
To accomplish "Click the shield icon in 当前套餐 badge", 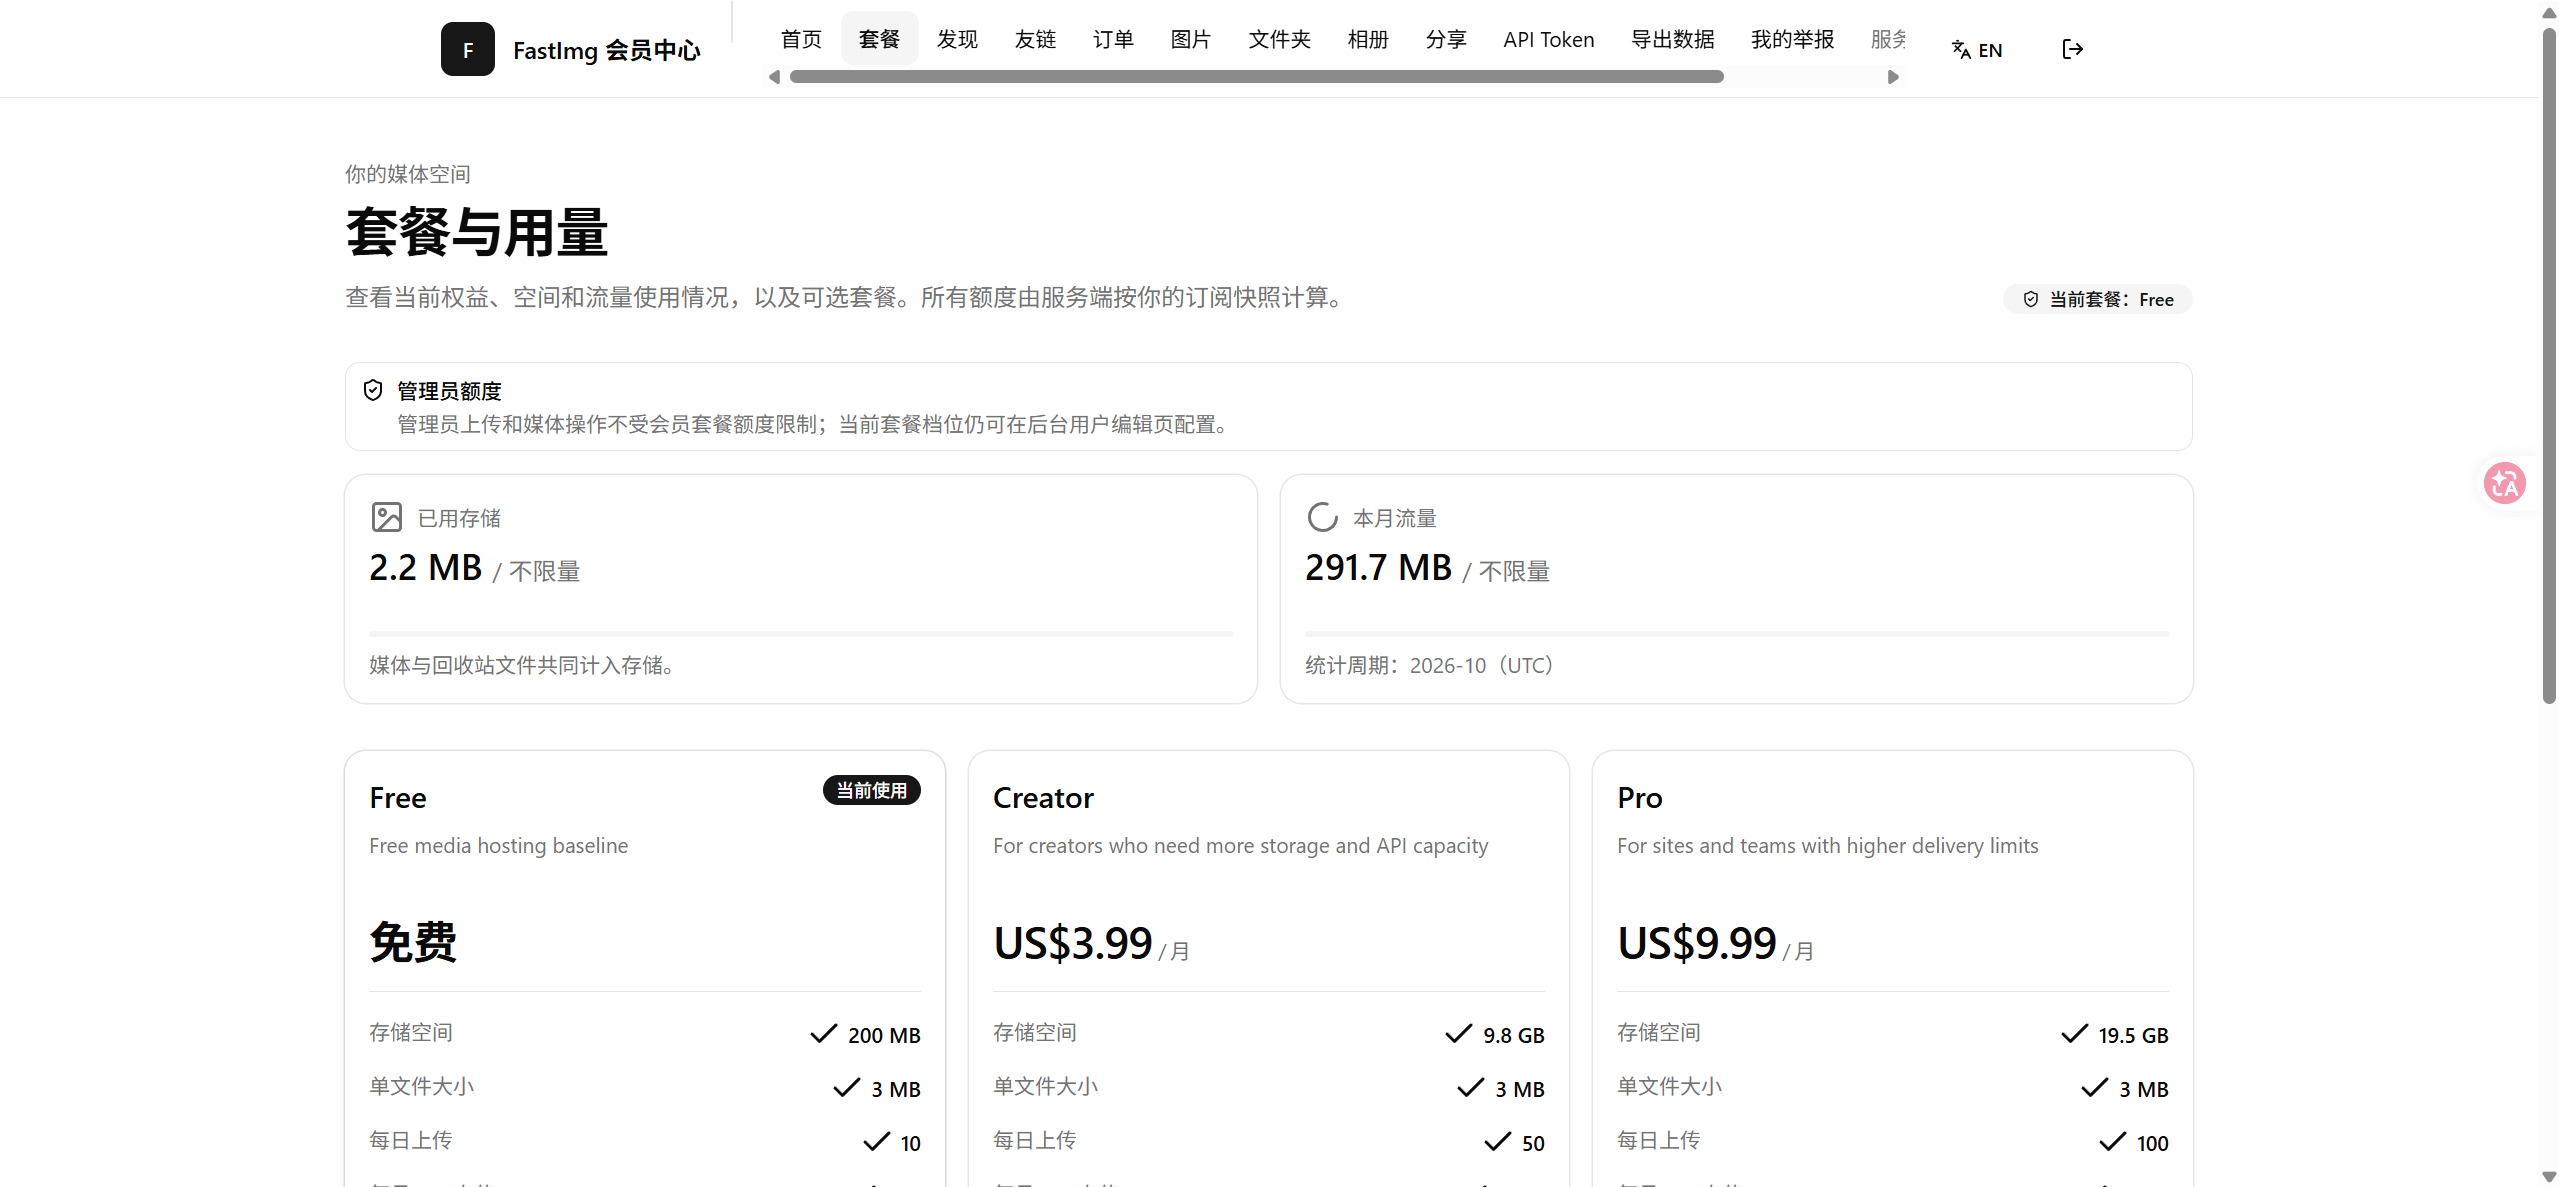I will (x=2031, y=299).
